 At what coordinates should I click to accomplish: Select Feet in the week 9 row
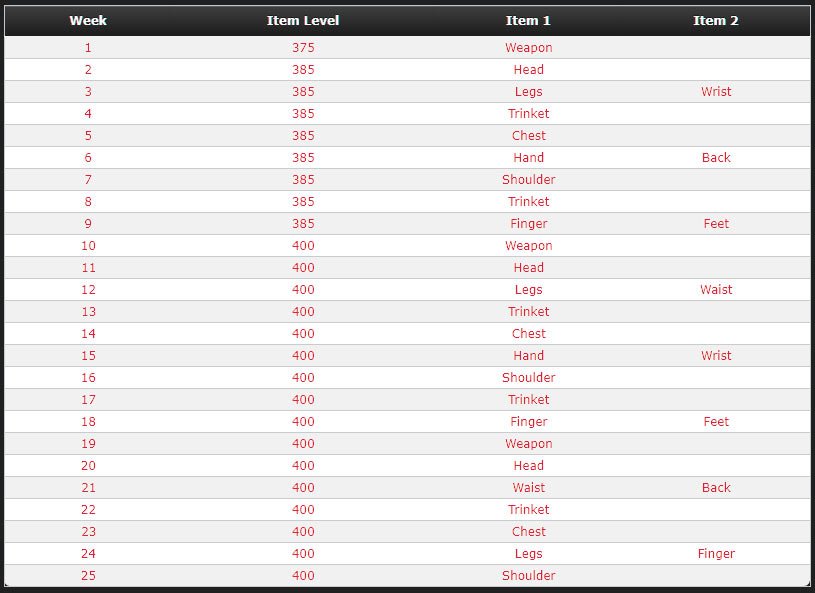click(x=716, y=224)
